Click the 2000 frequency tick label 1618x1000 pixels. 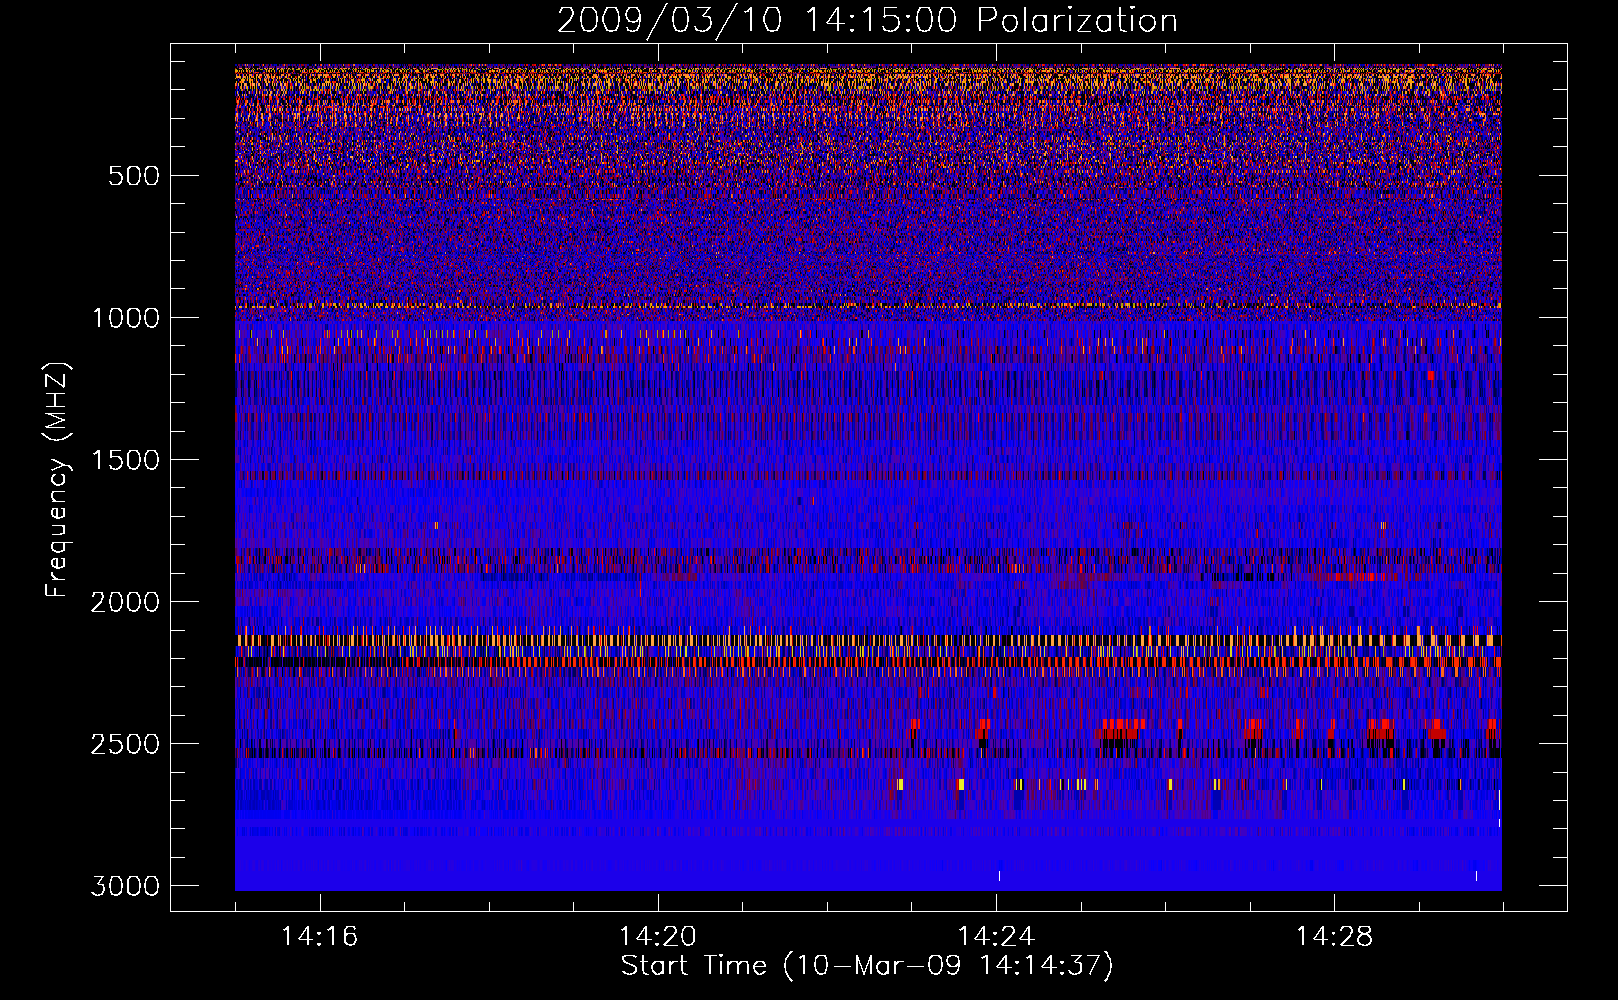(125, 602)
